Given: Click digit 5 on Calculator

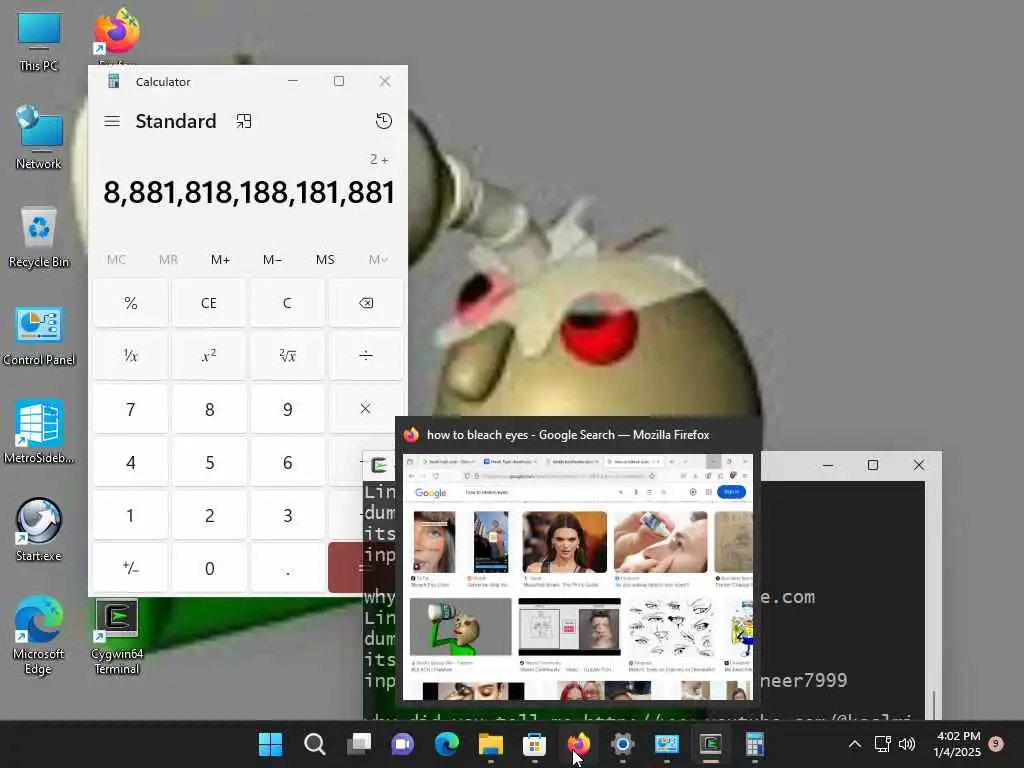Looking at the screenshot, I should 209,462.
